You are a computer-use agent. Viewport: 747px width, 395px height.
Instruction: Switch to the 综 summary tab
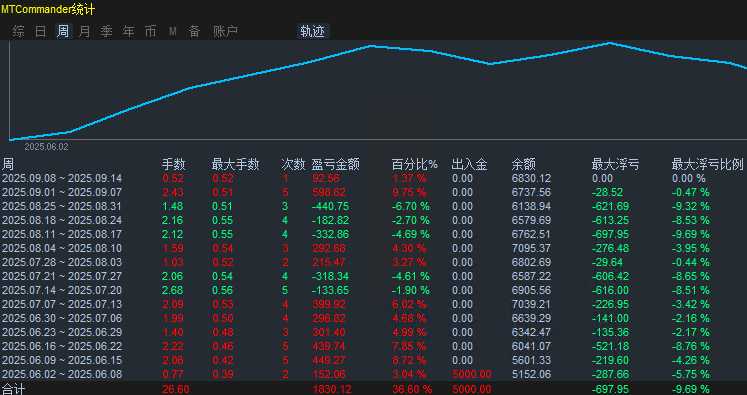[x=19, y=32]
